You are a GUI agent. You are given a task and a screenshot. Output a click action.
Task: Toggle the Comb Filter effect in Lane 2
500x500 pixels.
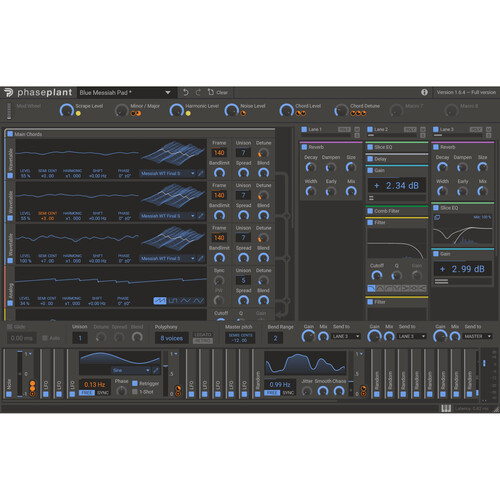coord(370,211)
